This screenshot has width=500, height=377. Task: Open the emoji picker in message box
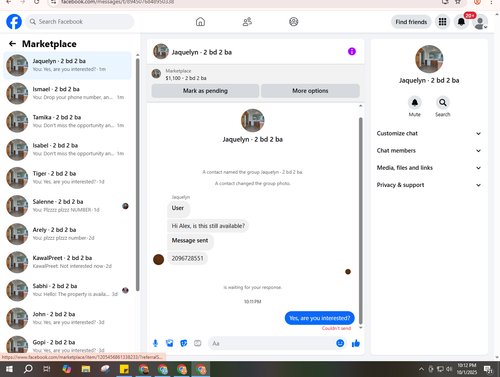click(x=340, y=343)
